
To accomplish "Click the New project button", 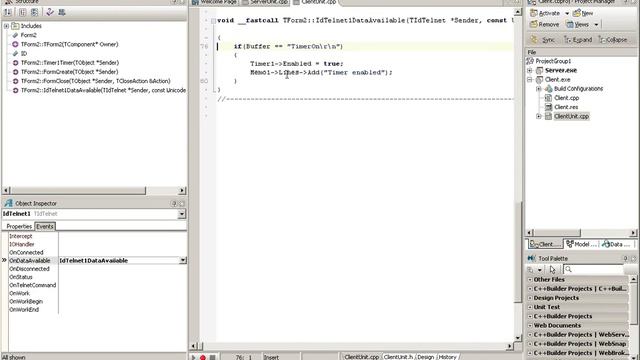I will click(x=583, y=13).
